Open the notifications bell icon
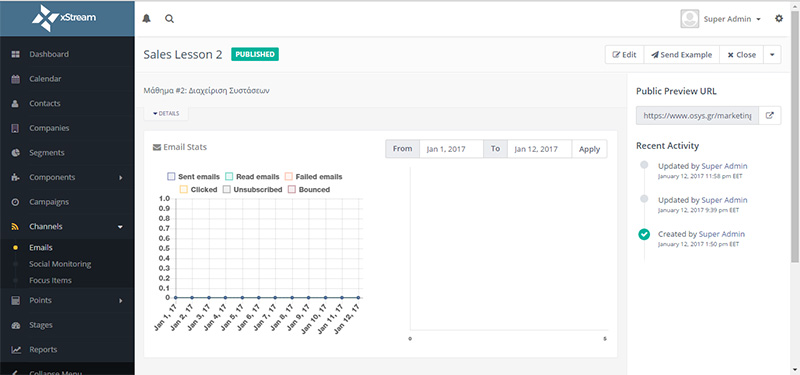The image size is (800, 375). pyautogui.click(x=147, y=19)
